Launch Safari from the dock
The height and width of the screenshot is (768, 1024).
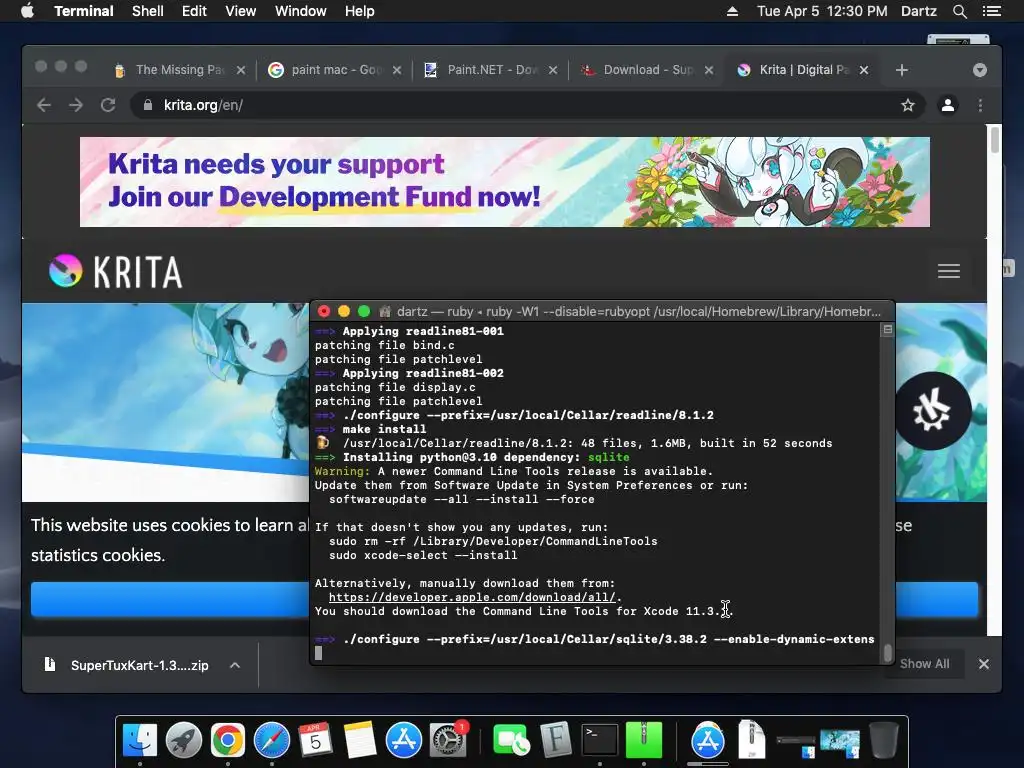272,741
